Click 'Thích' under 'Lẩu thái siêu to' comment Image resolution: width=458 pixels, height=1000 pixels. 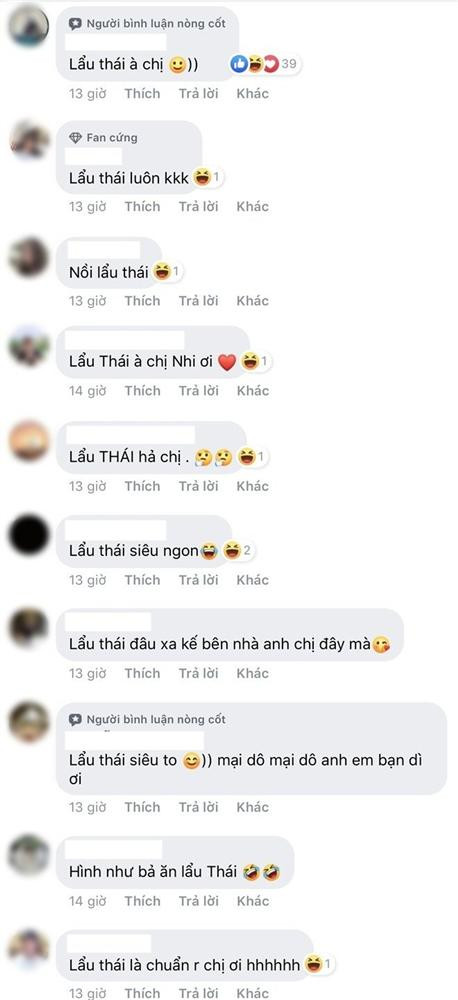(x=142, y=807)
